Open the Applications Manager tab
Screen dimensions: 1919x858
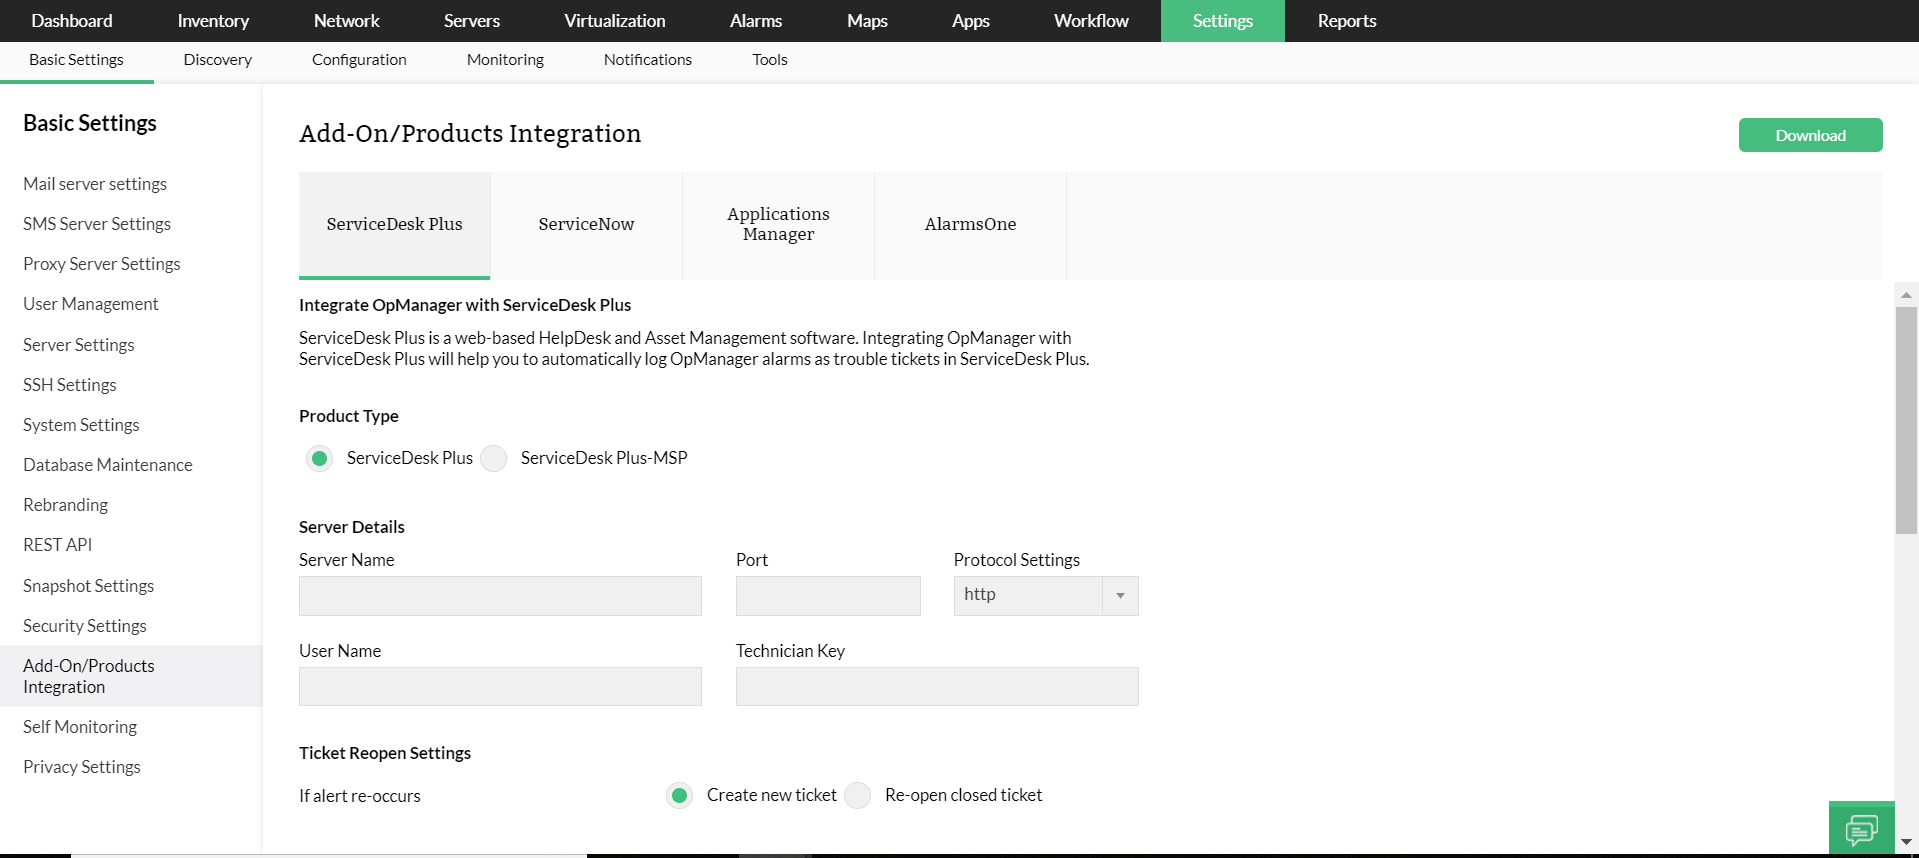[x=778, y=224]
